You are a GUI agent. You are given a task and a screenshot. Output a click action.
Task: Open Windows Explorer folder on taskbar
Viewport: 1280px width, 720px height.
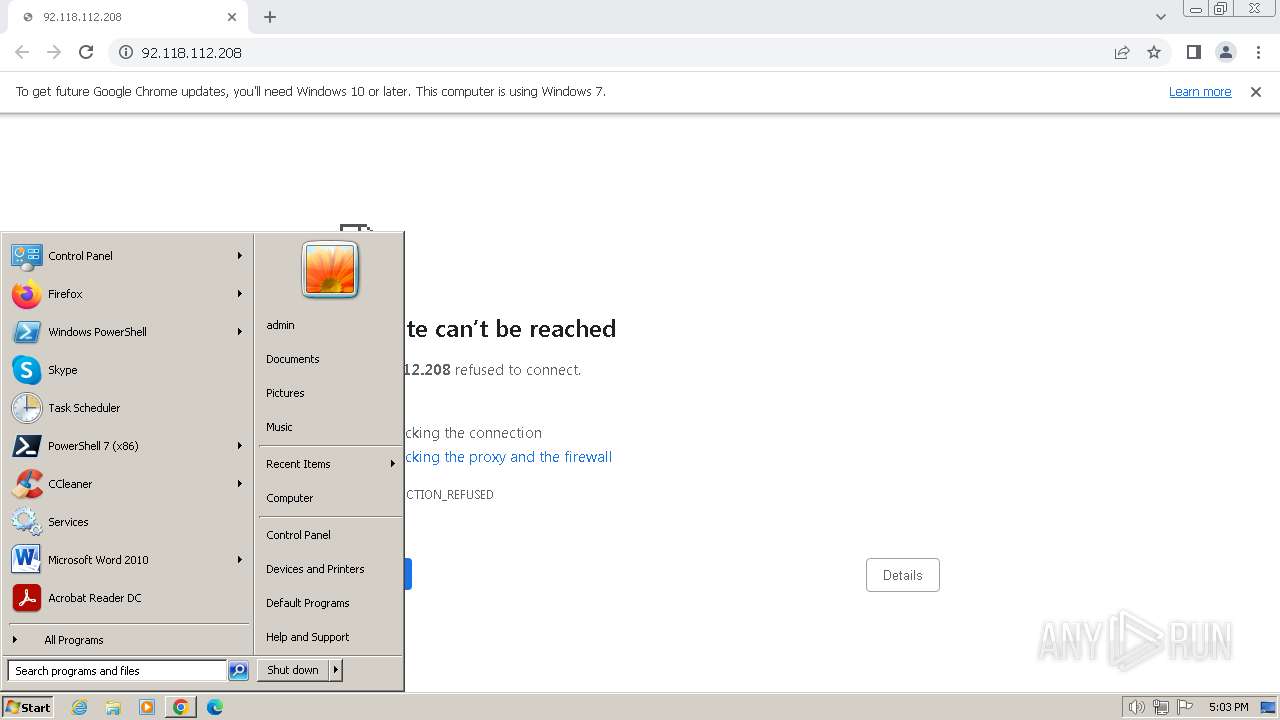pos(113,707)
